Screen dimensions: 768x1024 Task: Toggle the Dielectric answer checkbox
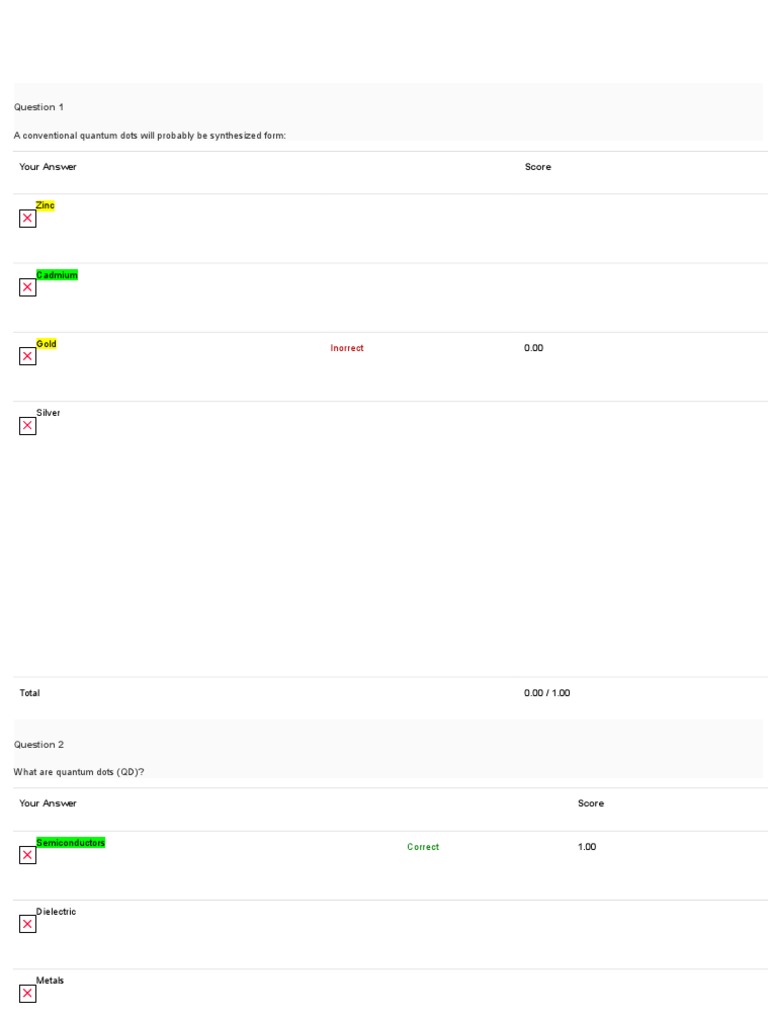coord(27,924)
